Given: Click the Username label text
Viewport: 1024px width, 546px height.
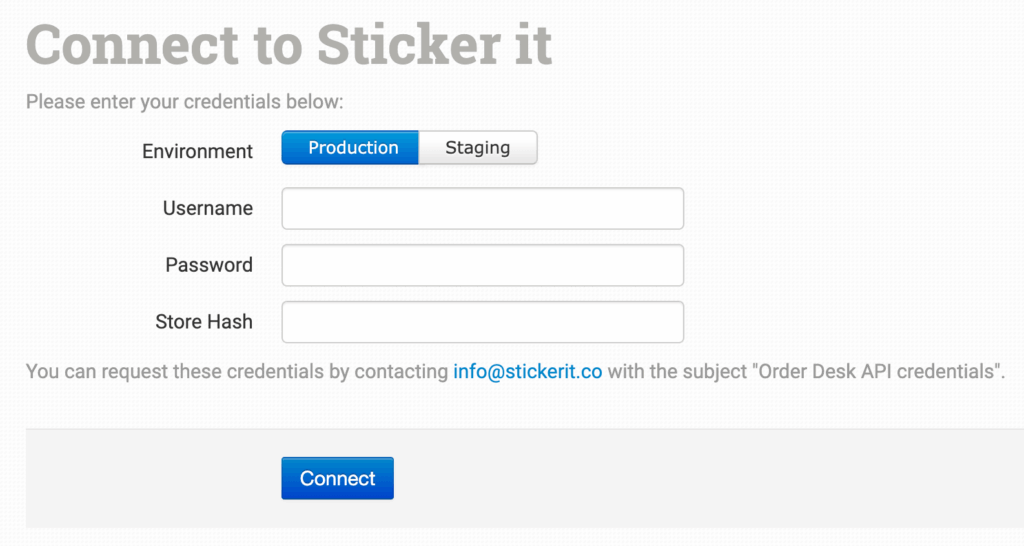Looking at the screenshot, I should click(x=207, y=208).
